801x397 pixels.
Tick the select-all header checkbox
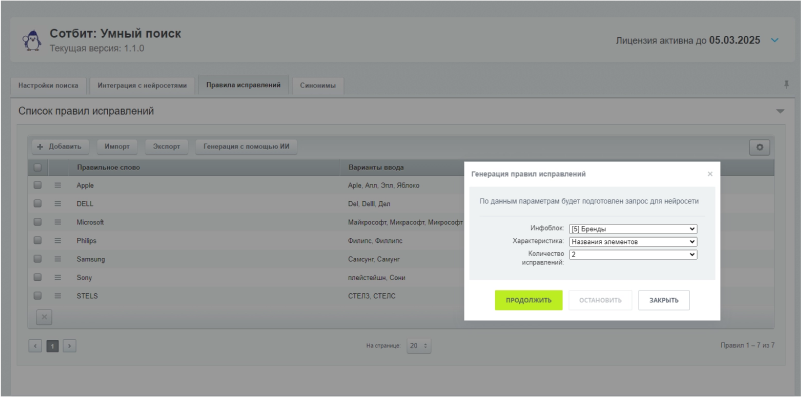37,167
